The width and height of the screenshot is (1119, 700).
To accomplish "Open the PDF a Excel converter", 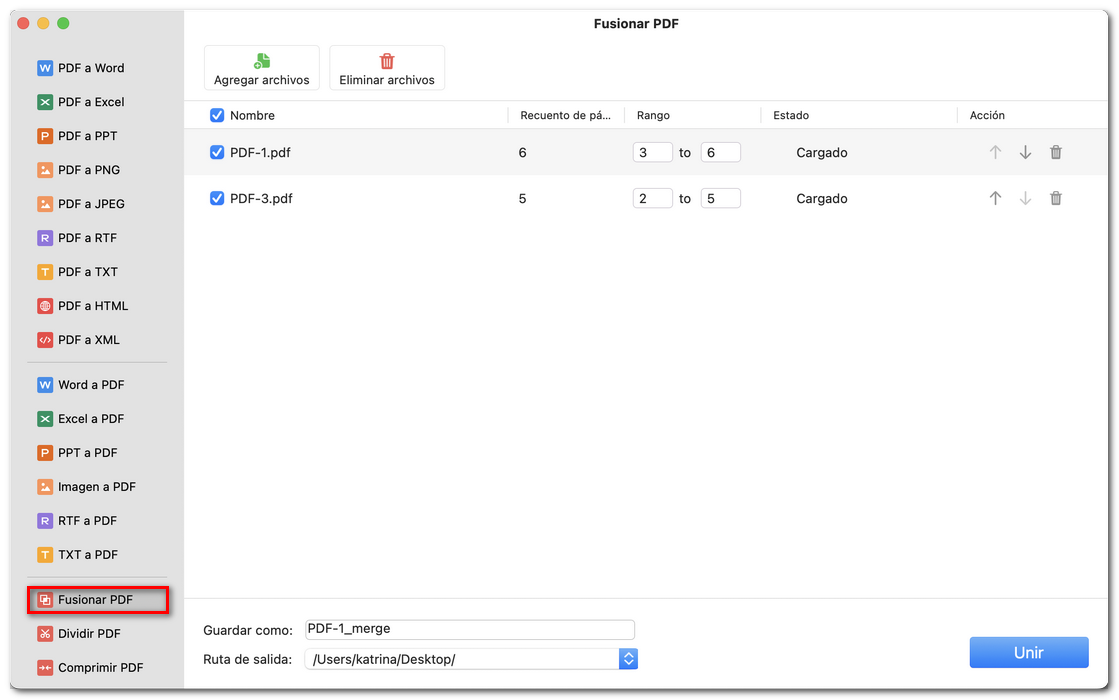I will click(90, 102).
